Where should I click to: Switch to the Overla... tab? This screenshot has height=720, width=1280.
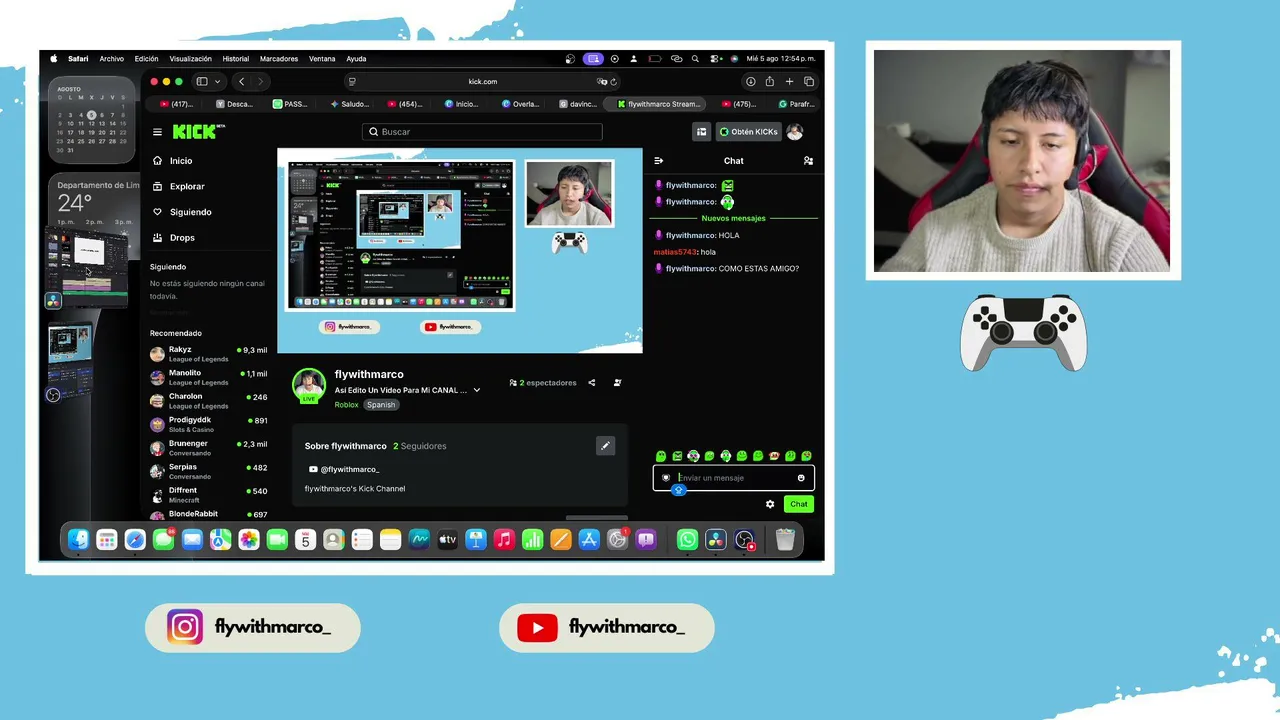coord(520,104)
